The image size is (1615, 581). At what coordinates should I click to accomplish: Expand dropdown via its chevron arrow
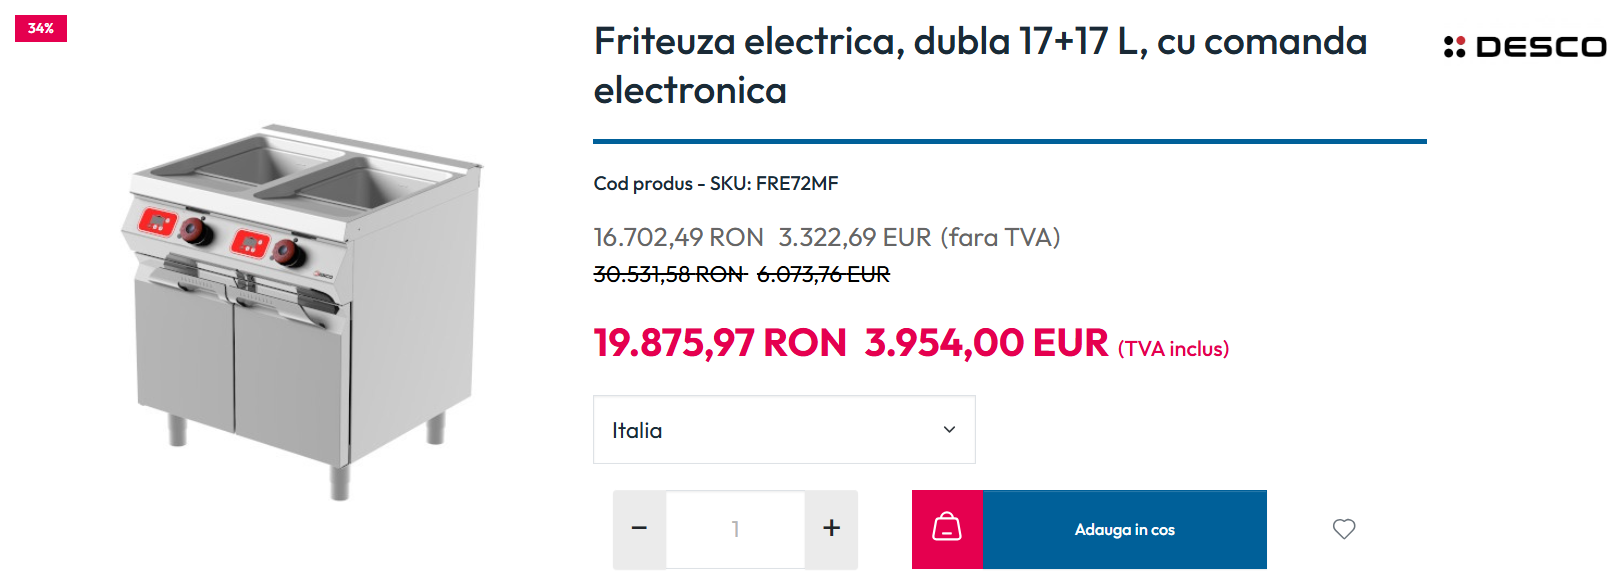click(949, 430)
